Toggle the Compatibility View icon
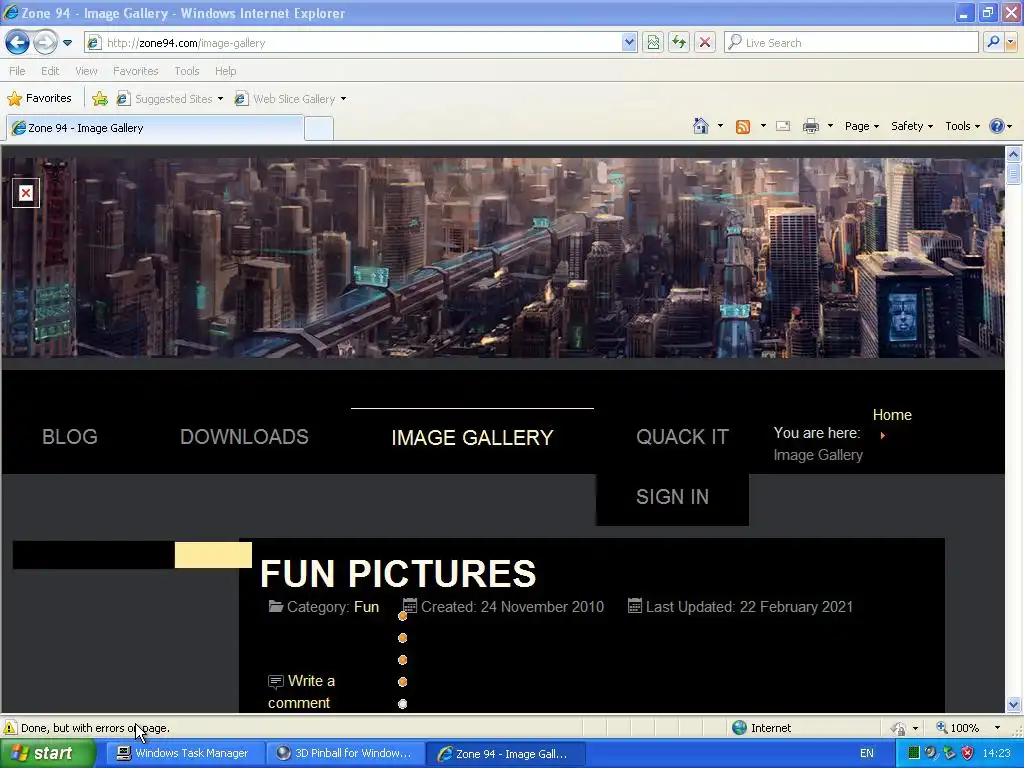This screenshot has width=1024, height=768. 653,43
